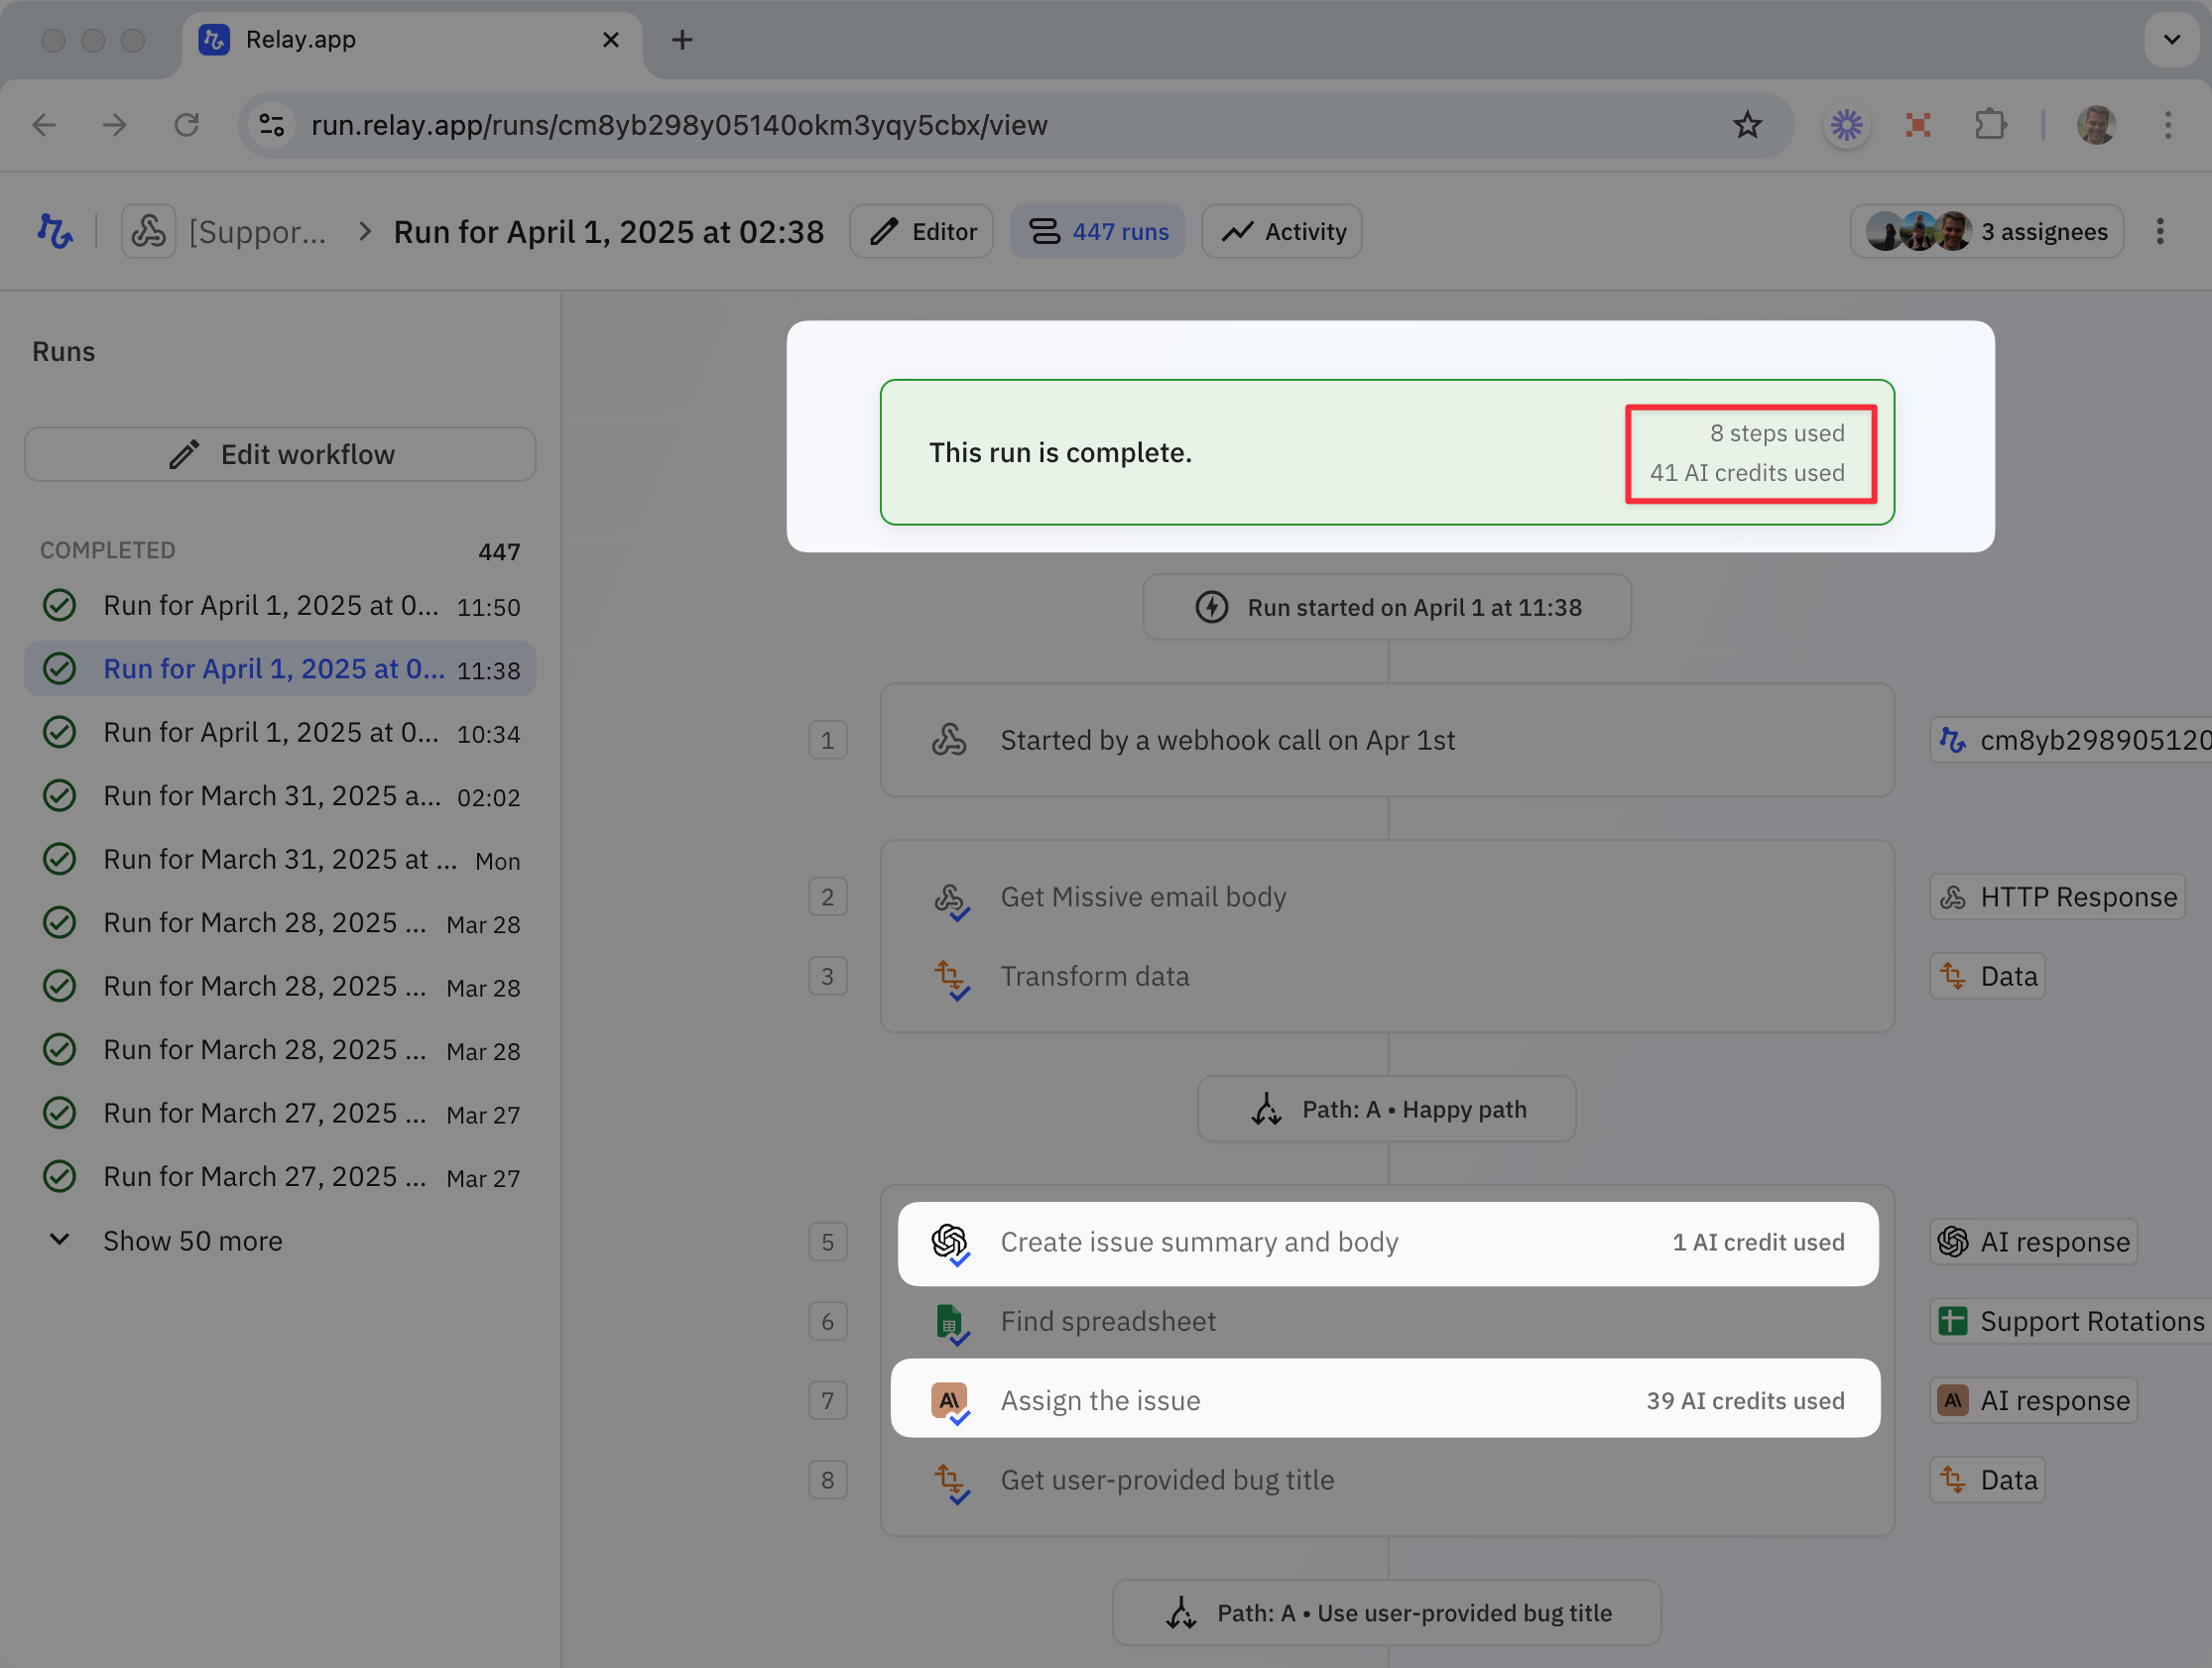
Task: Click the bookmark star icon in address bar
Action: pyautogui.click(x=1747, y=125)
